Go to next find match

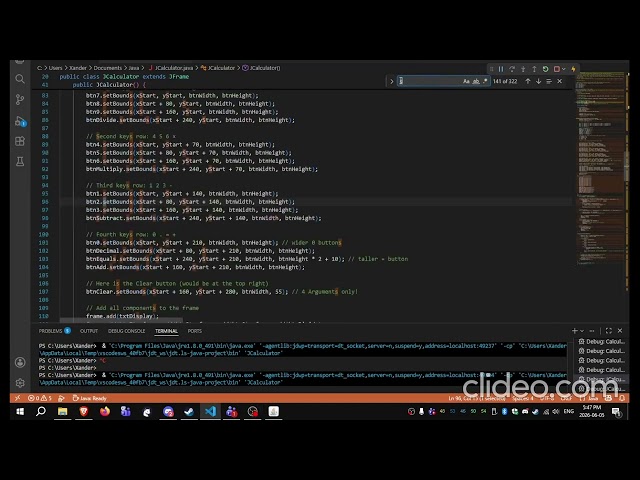point(538,81)
